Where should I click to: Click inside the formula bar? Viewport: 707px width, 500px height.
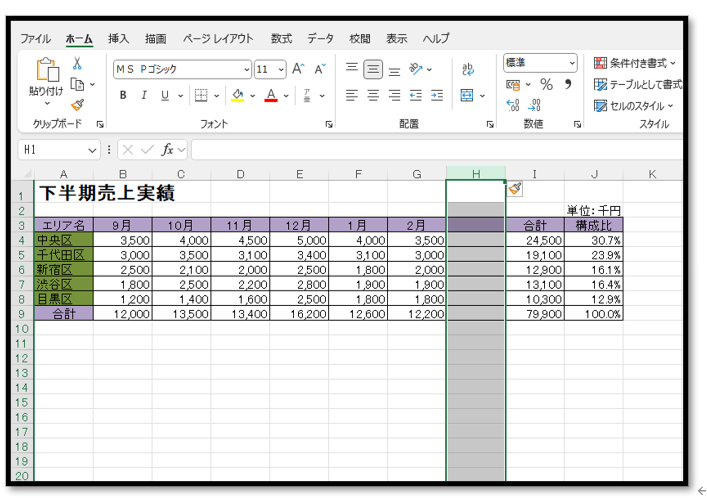(437, 150)
